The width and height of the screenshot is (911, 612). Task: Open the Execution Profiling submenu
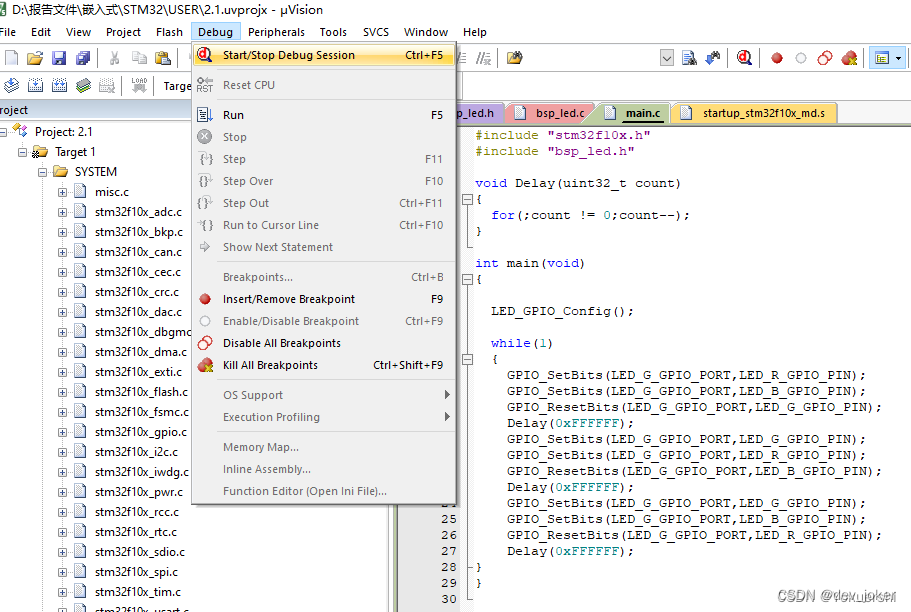pos(325,417)
